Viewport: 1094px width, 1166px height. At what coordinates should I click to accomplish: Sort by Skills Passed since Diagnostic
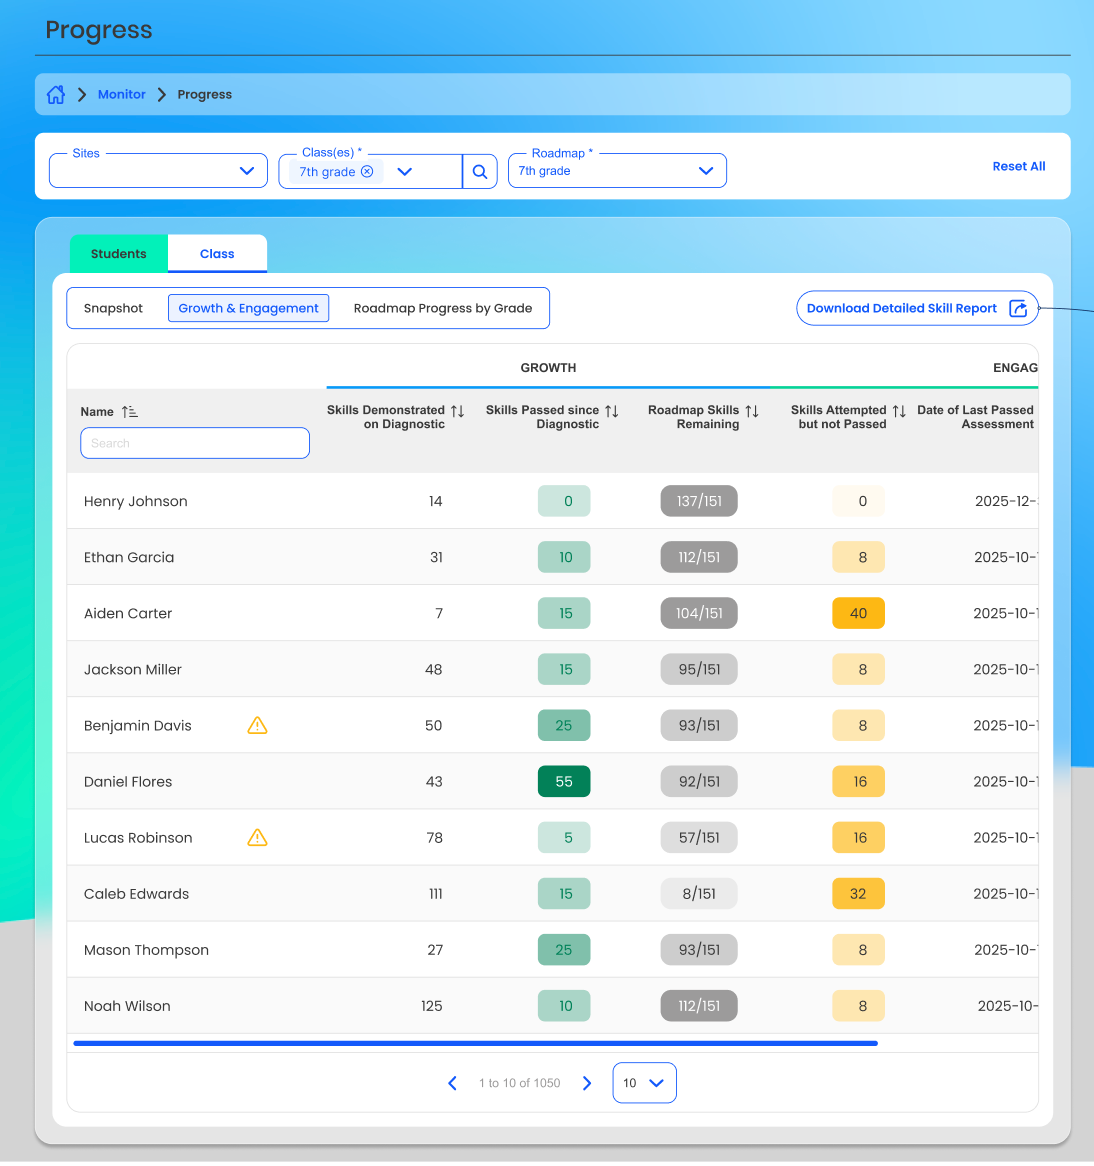tap(611, 410)
